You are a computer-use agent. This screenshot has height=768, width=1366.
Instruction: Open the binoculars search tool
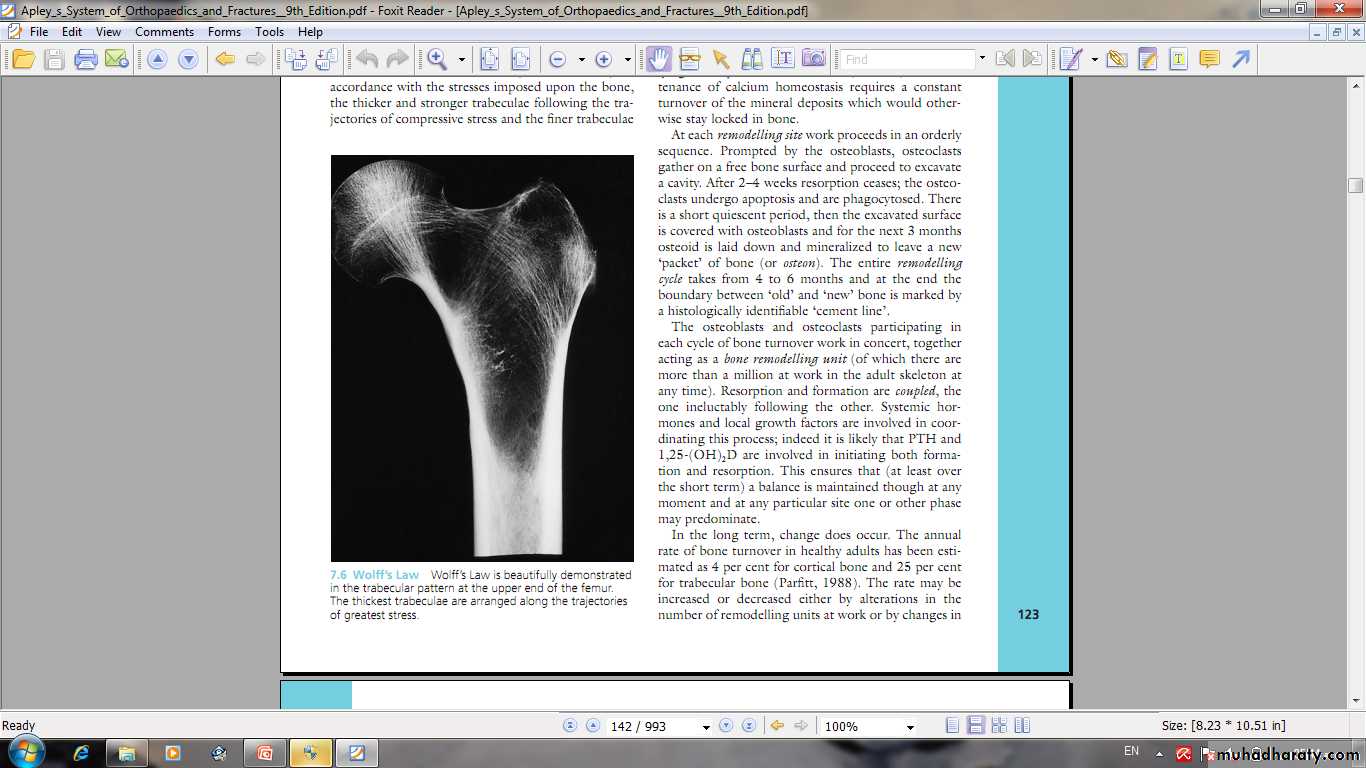pos(752,60)
